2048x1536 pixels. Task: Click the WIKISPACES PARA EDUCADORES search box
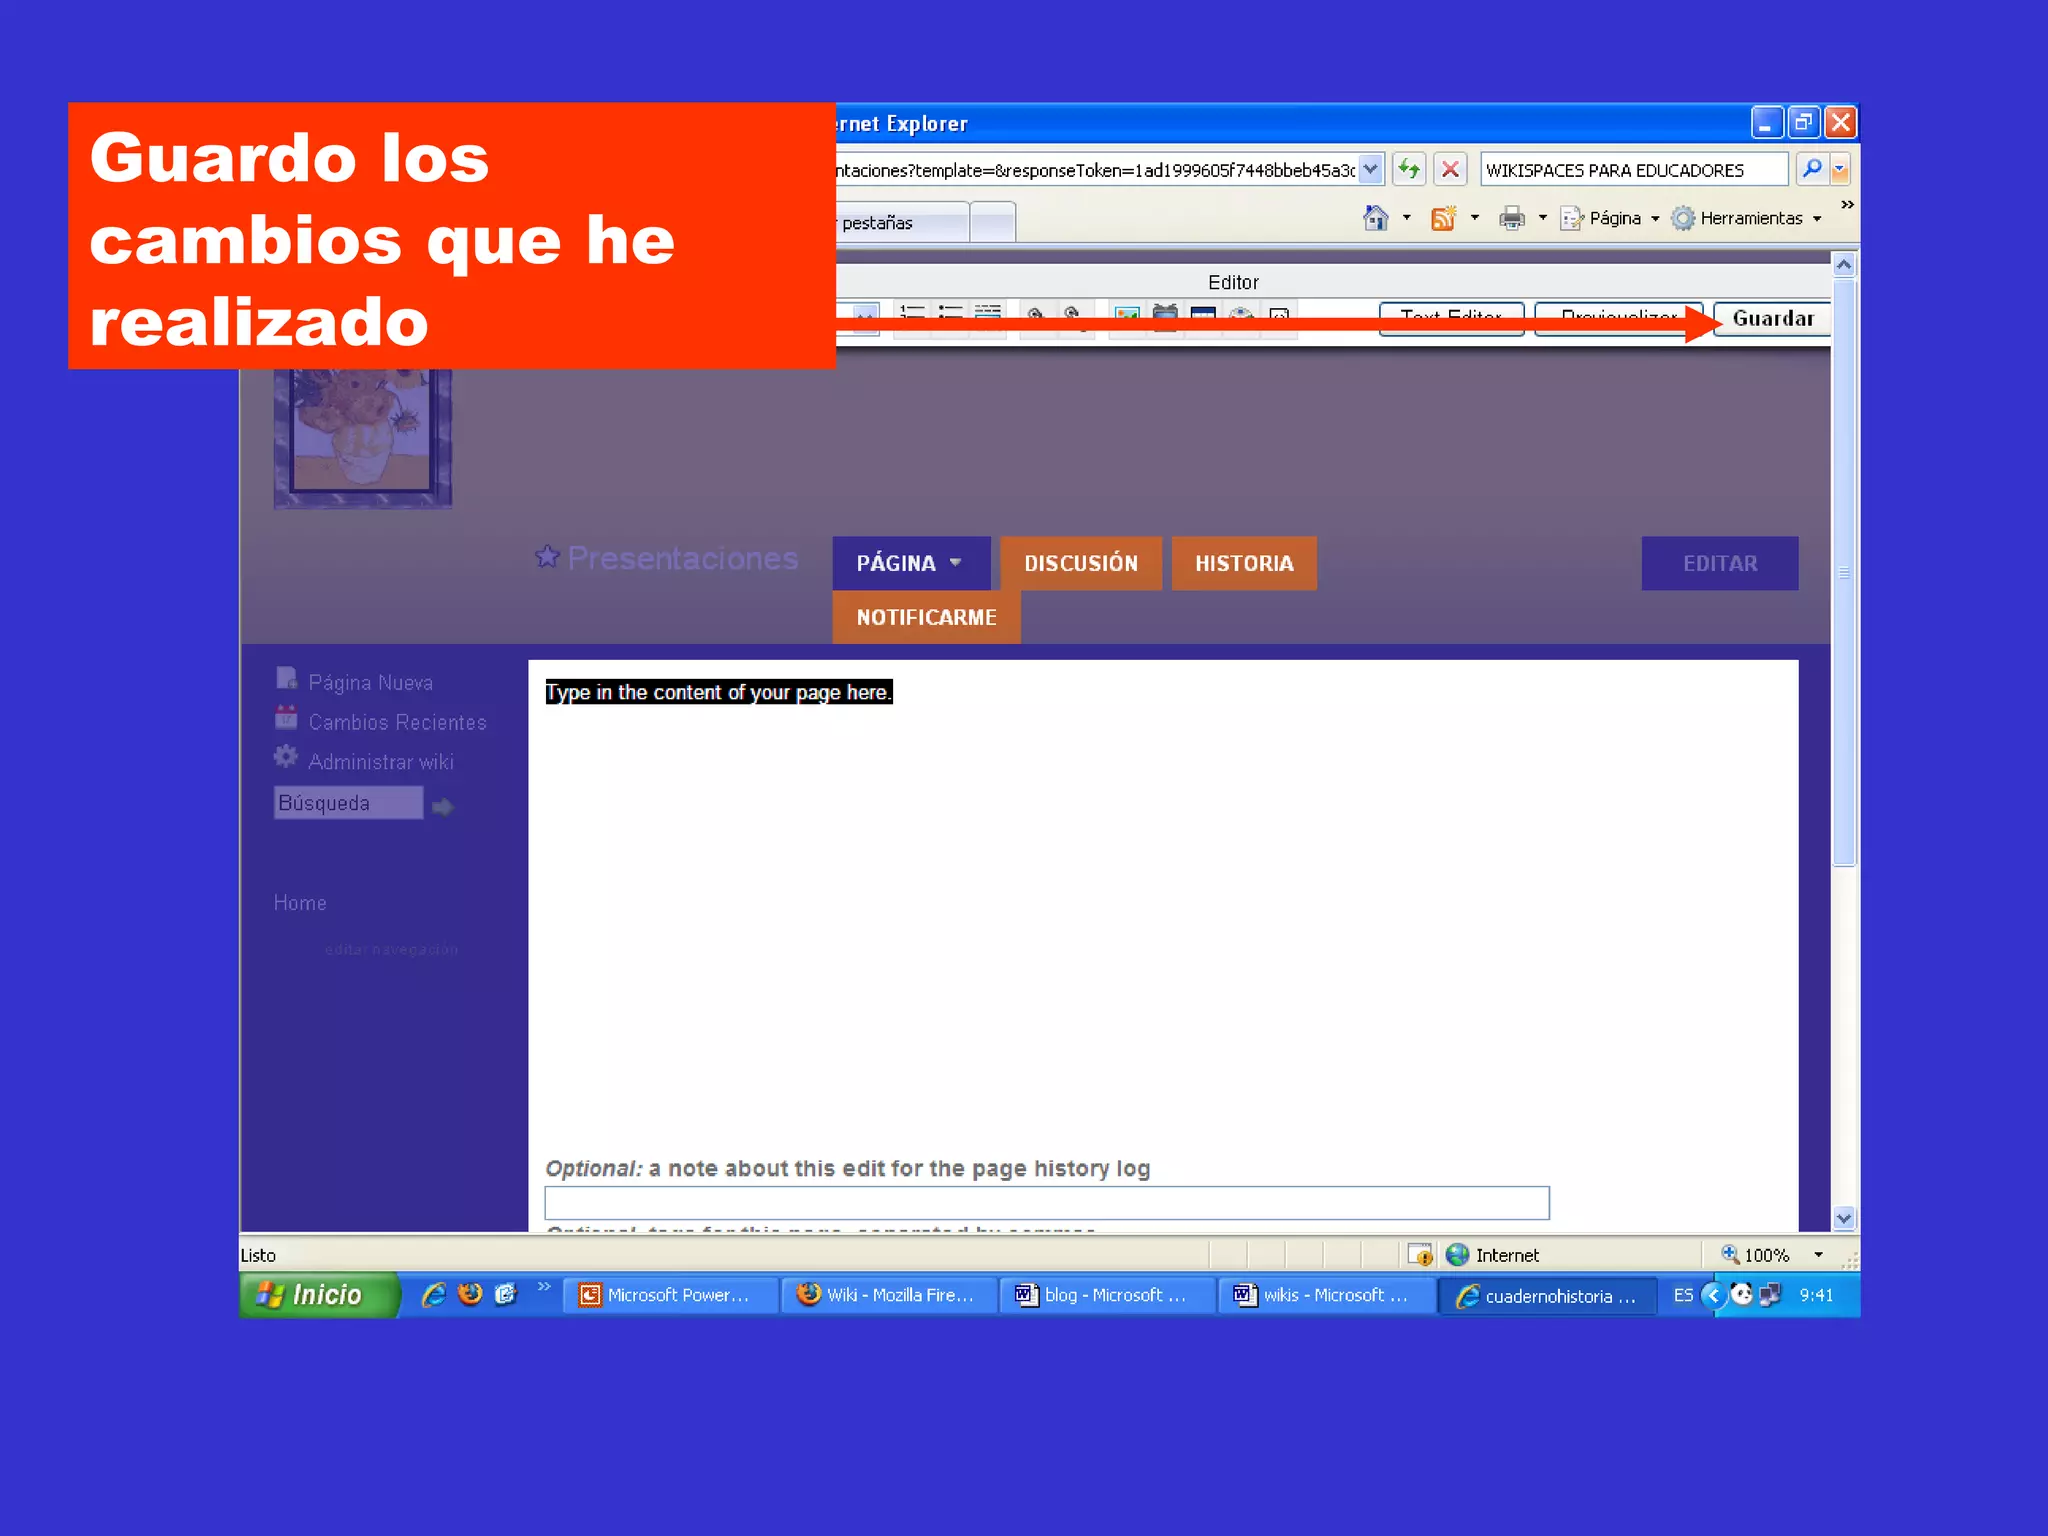pos(1634,170)
